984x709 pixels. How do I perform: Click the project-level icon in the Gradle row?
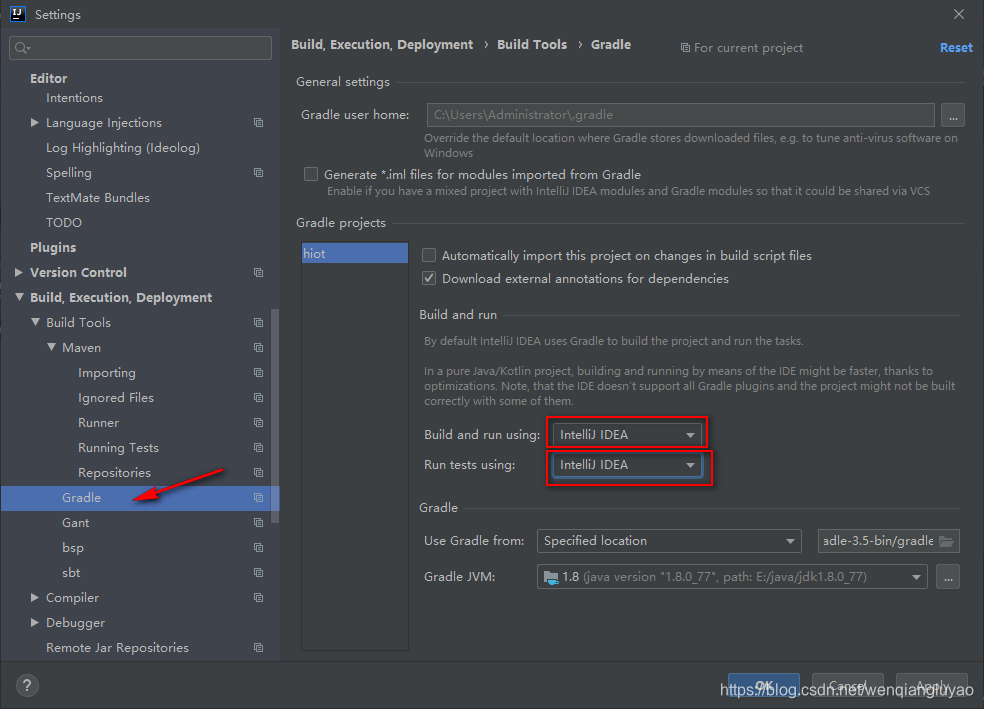tap(259, 498)
